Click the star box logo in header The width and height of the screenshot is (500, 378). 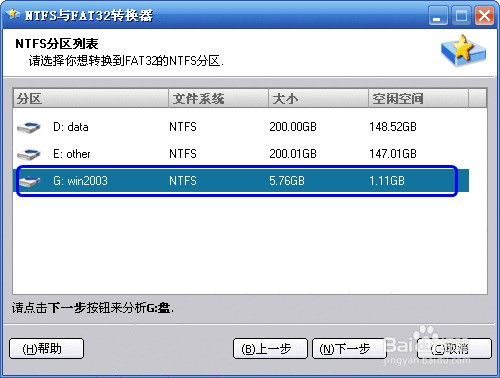pyautogui.click(x=463, y=50)
